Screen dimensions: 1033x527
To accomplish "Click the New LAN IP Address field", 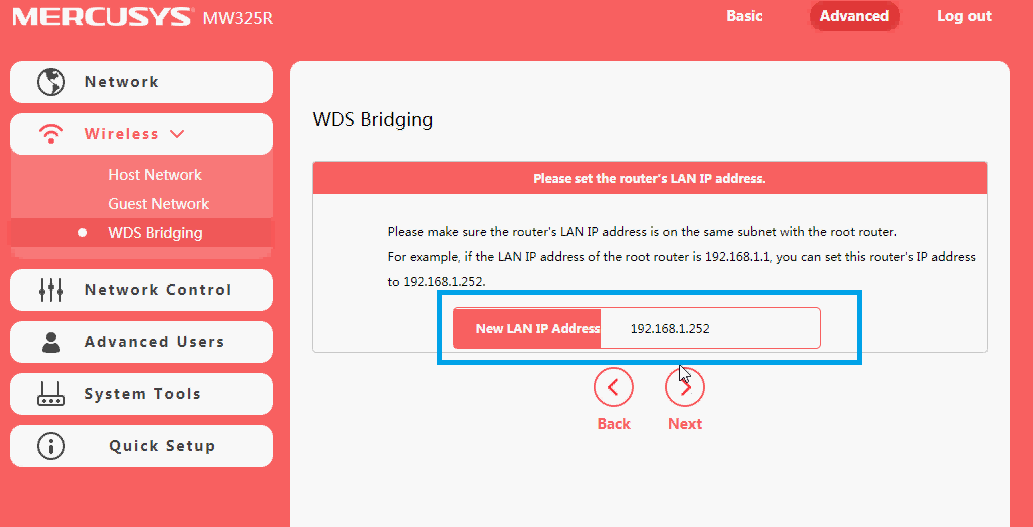I will pyautogui.click(x=710, y=328).
